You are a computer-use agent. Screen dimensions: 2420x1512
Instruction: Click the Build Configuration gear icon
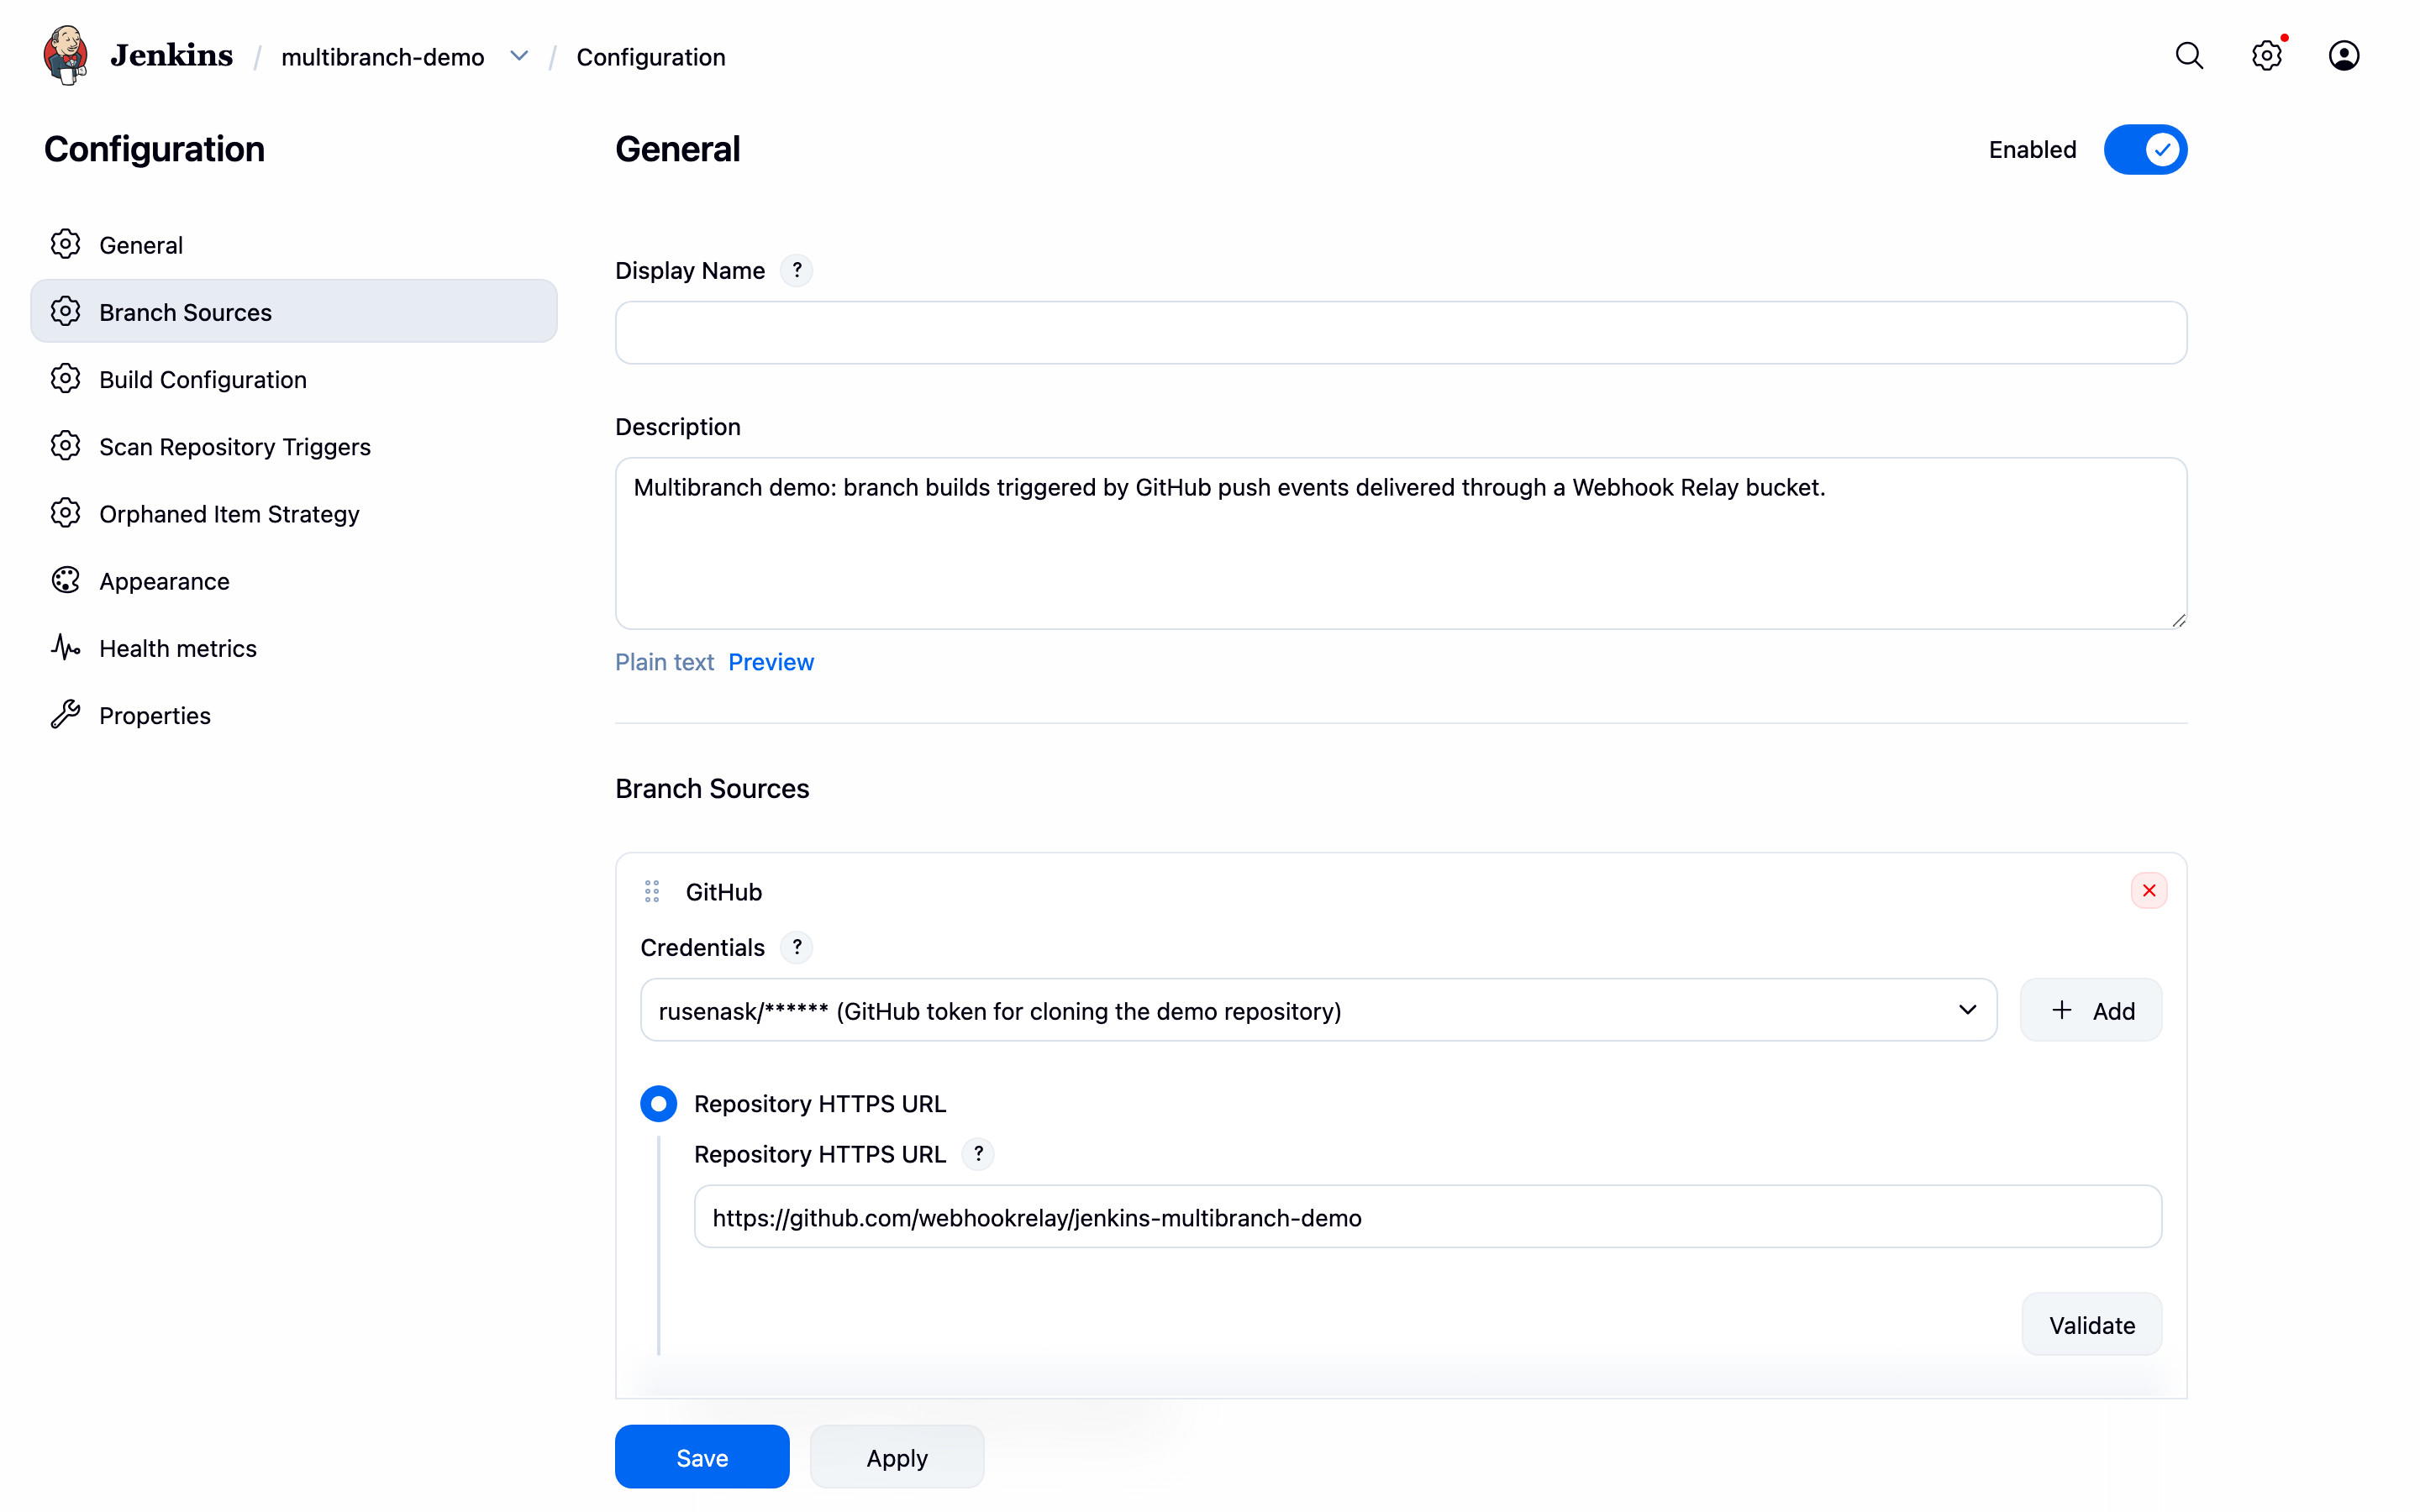(x=66, y=379)
